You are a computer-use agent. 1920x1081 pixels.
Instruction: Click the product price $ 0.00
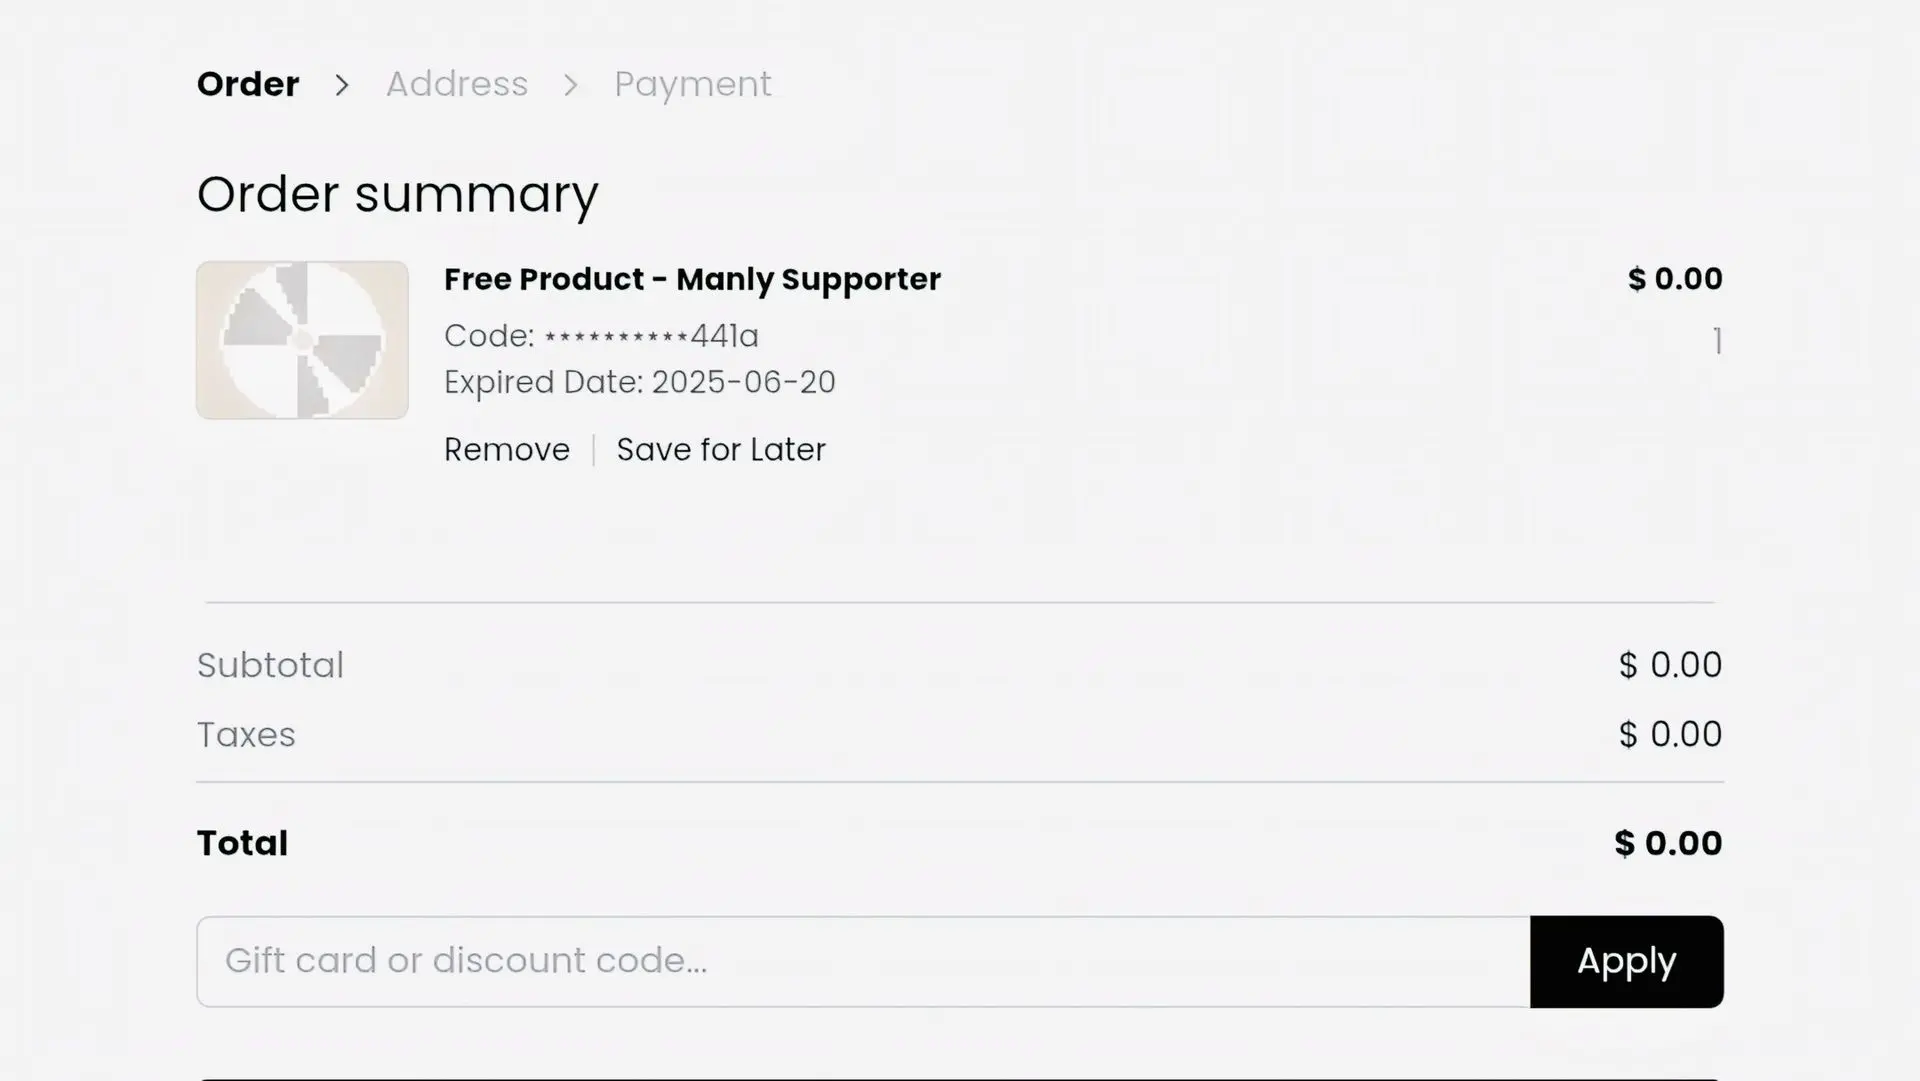pyautogui.click(x=1675, y=279)
